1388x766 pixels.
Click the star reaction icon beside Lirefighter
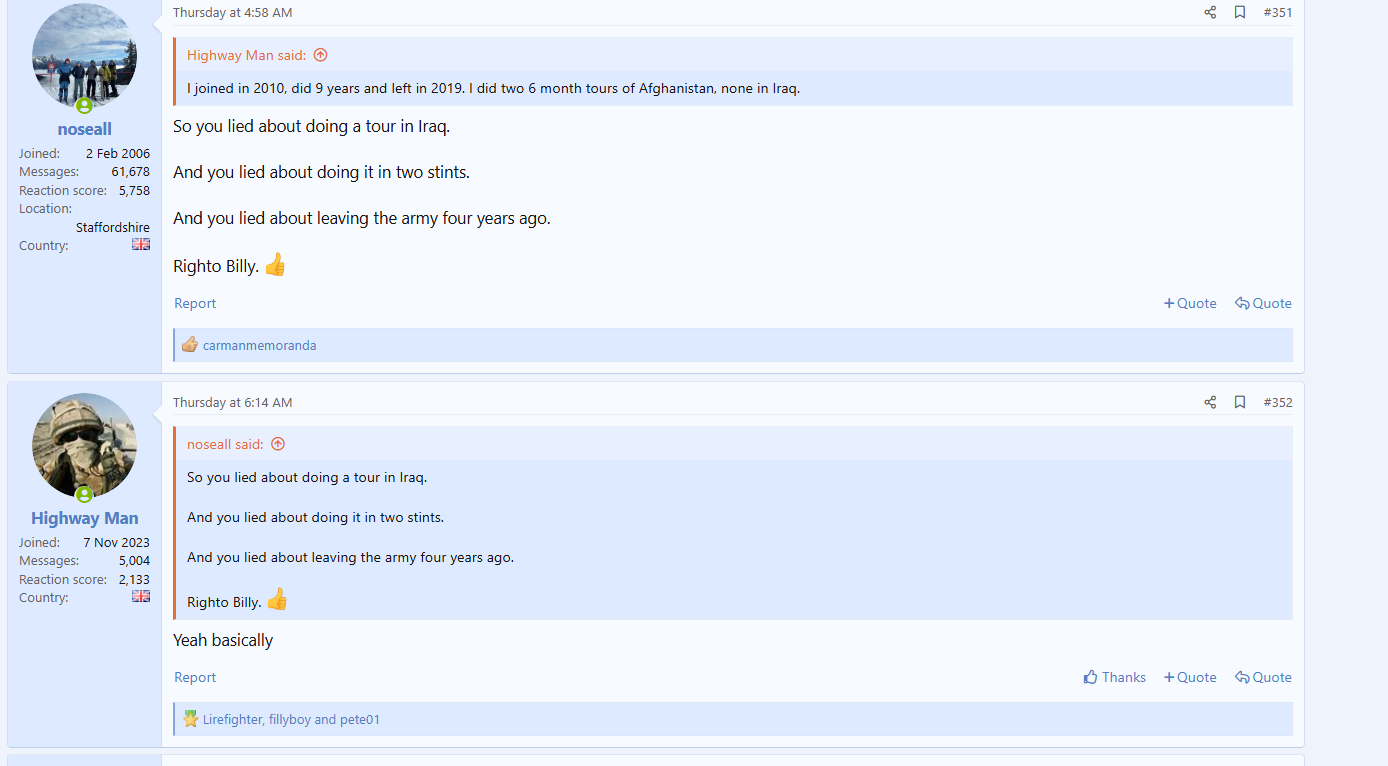(x=190, y=719)
